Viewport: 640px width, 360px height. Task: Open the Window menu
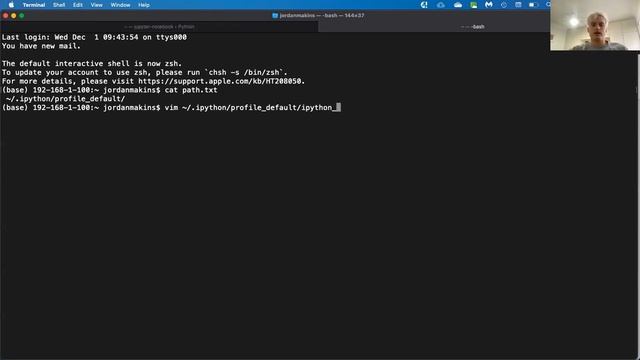[x=120, y=5]
